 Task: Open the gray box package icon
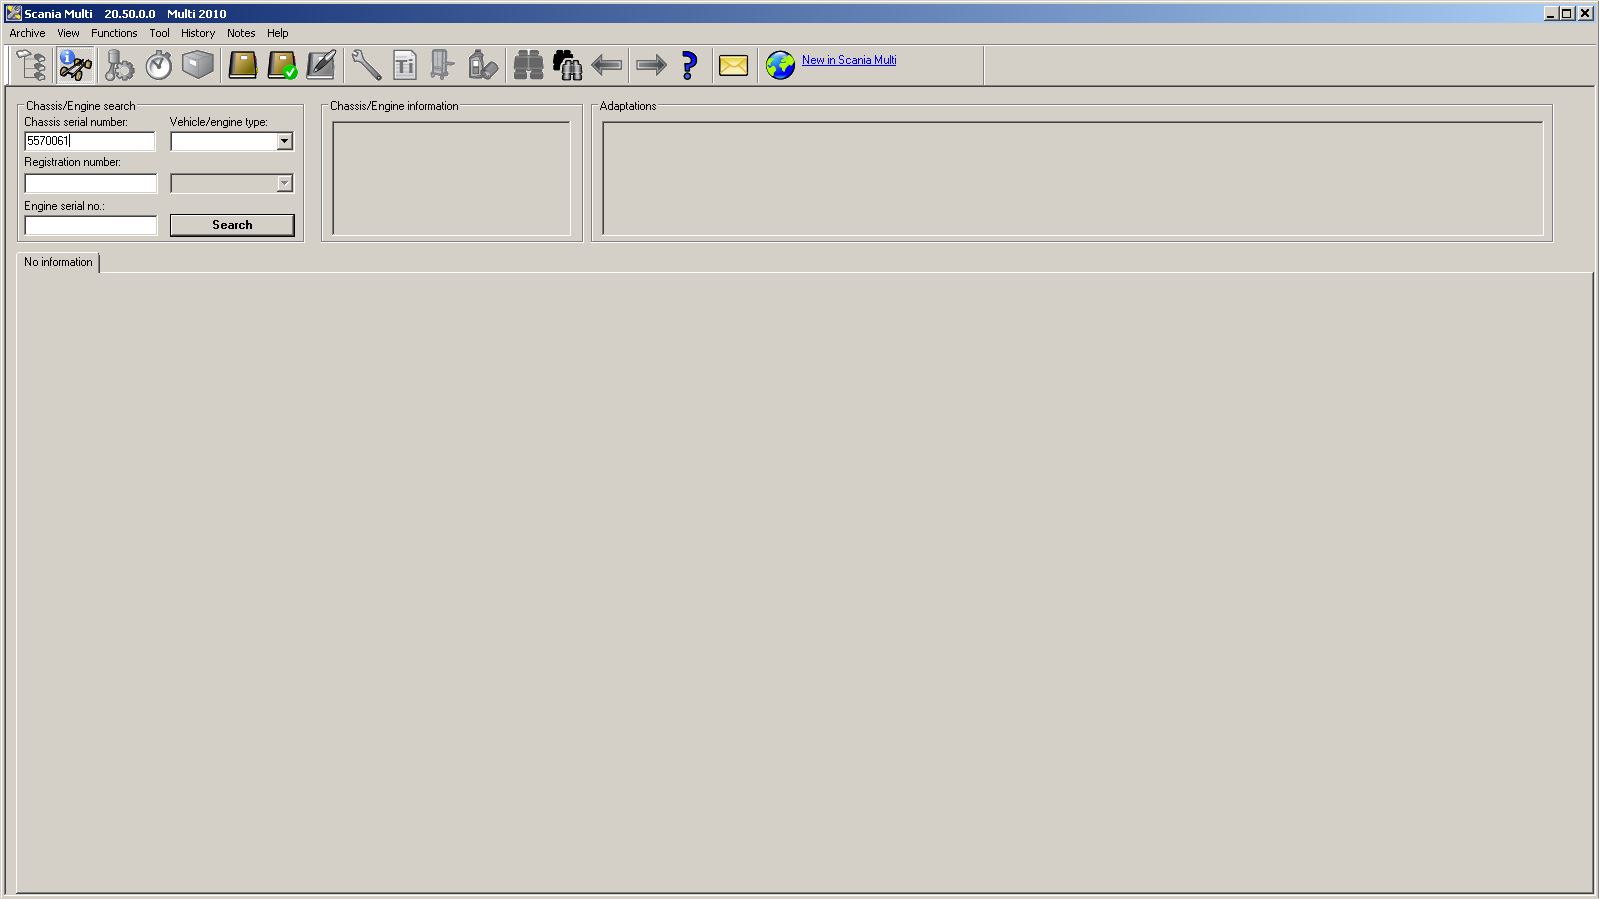(x=197, y=65)
